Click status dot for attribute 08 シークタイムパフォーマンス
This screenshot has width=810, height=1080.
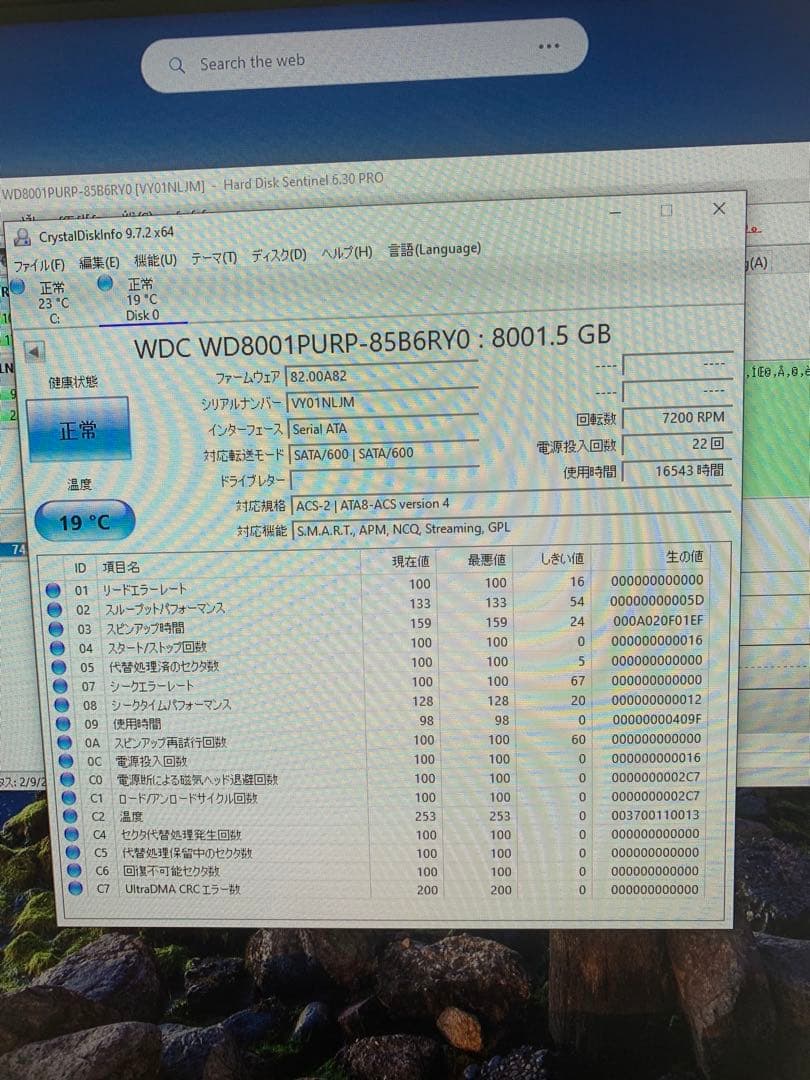point(61,705)
